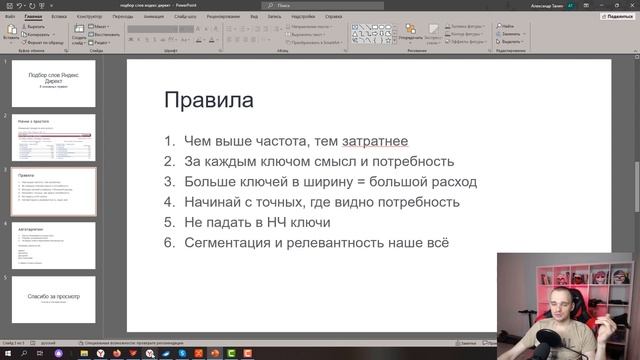Click the Copy (Копировать) button
Image resolution: width=640 pixels, height=360 pixels.
coord(36,34)
